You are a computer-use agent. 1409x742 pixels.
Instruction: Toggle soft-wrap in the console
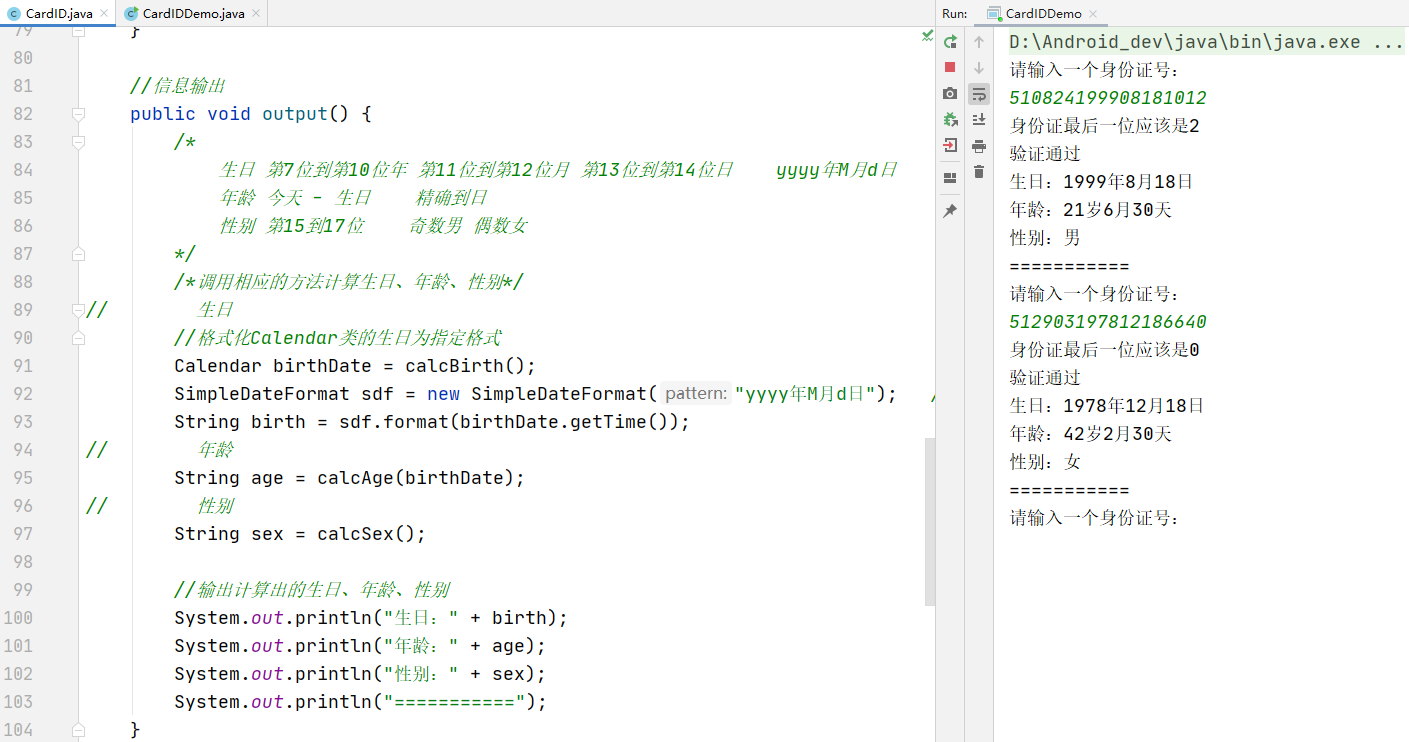point(979,94)
